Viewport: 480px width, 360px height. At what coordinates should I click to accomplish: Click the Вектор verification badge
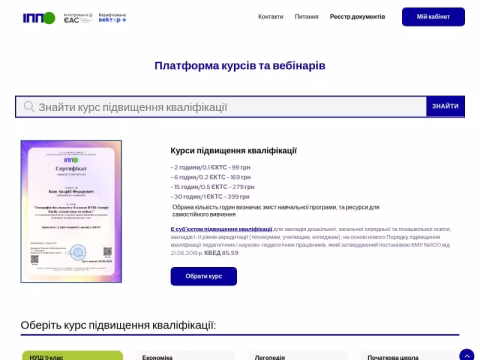tap(112, 18)
